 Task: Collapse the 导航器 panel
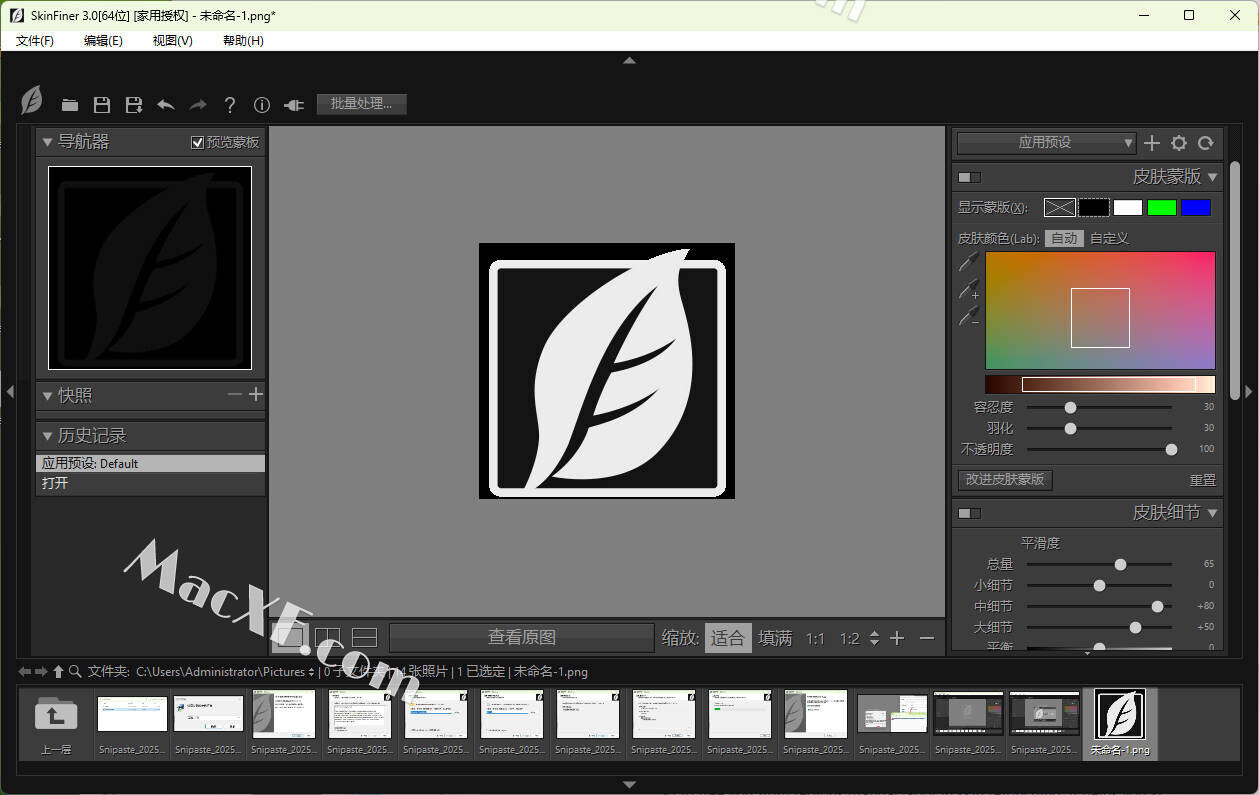[x=47, y=143]
